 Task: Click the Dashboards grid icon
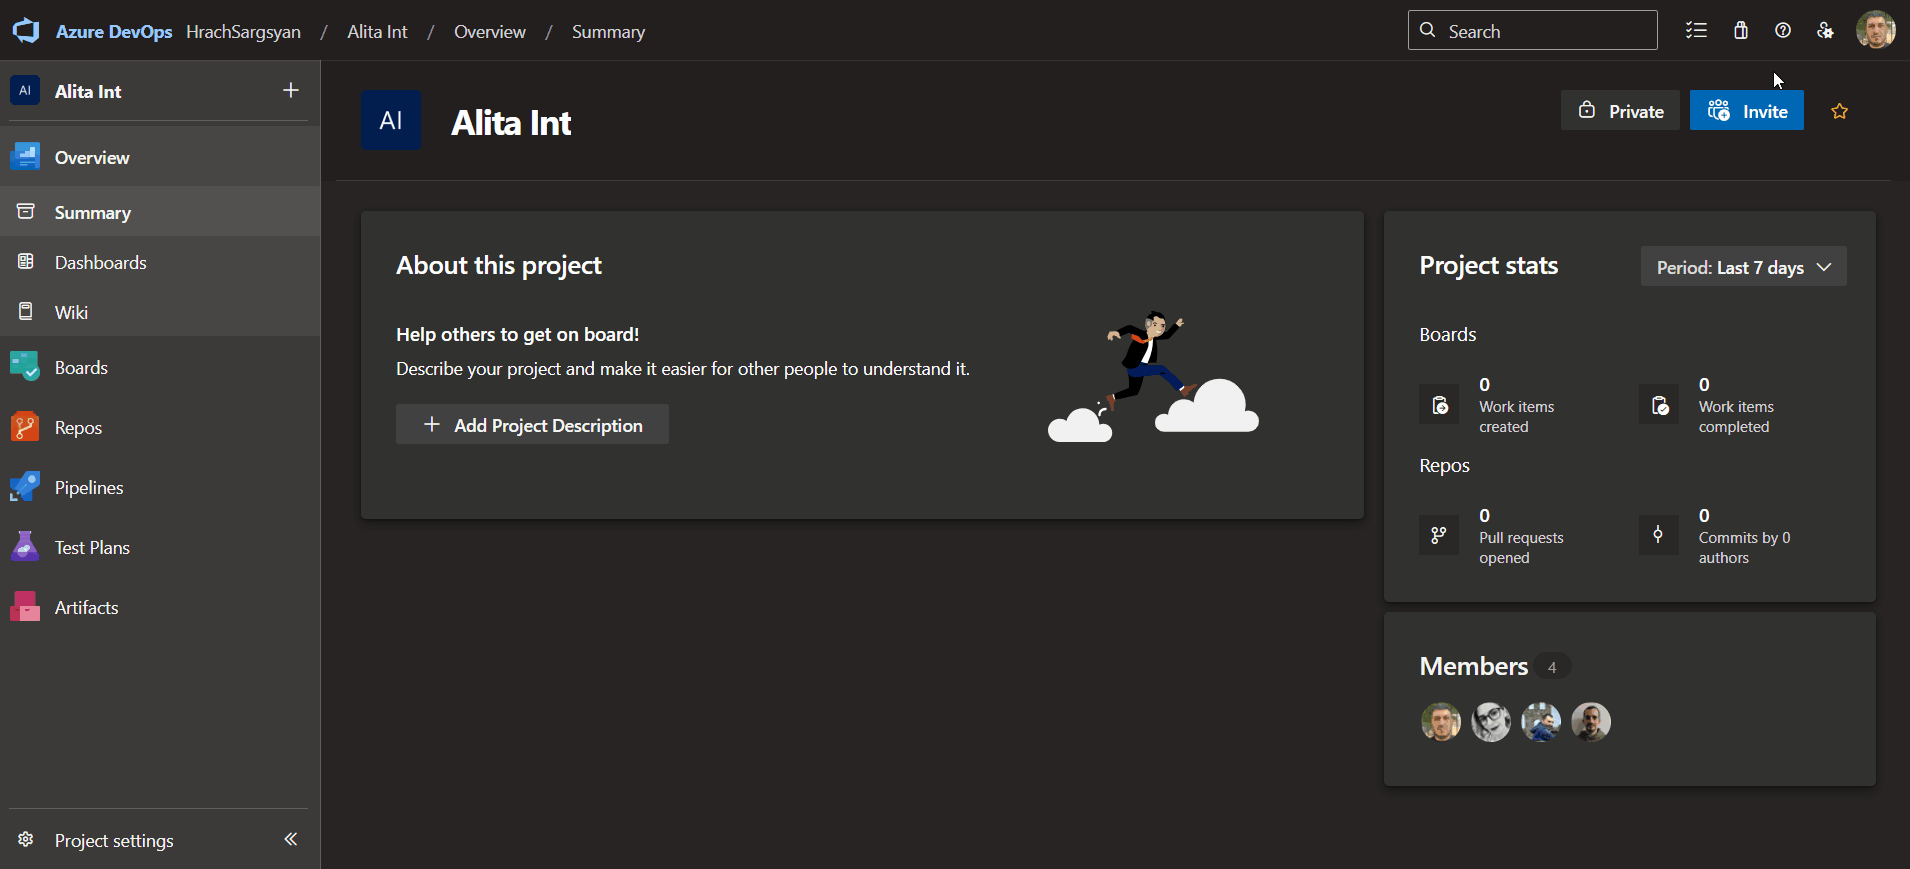coord(26,261)
